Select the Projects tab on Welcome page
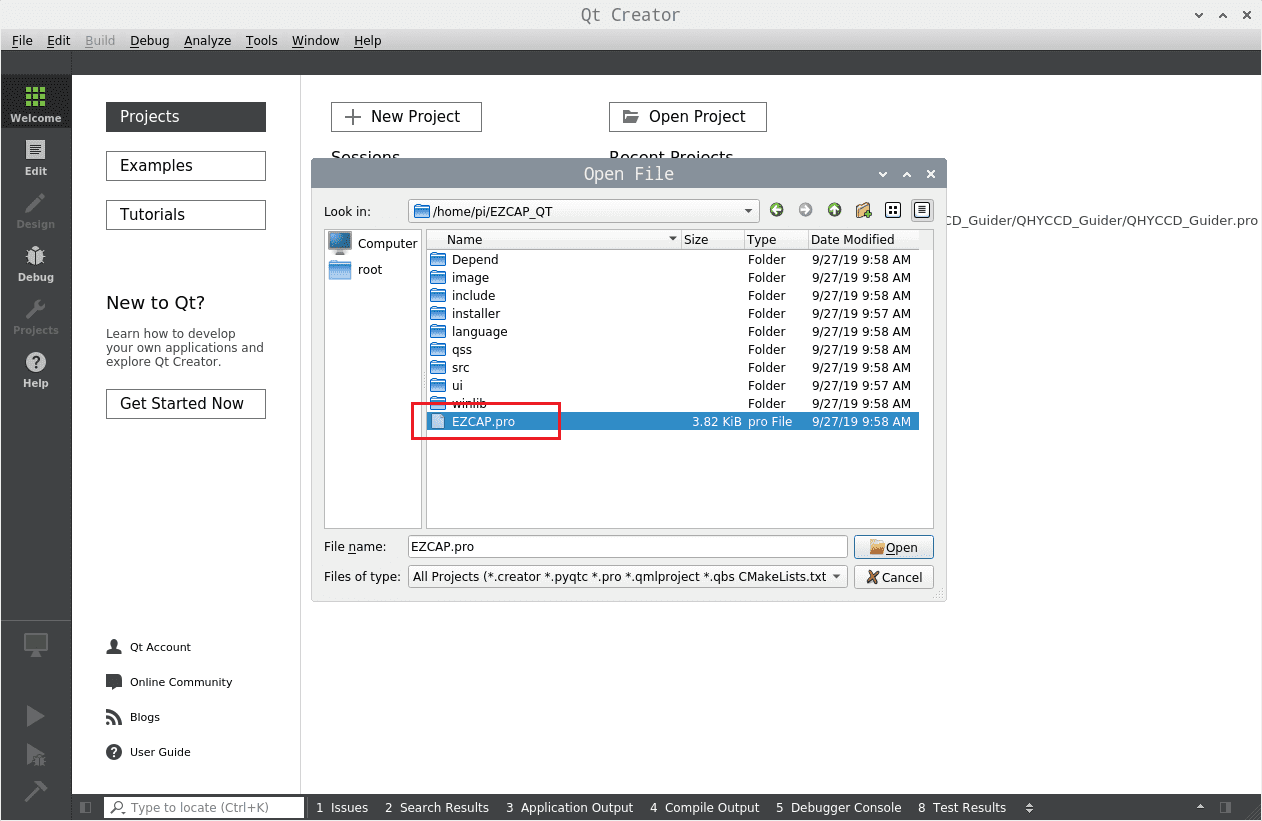This screenshot has width=1262, height=821. [x=186, y=117]
